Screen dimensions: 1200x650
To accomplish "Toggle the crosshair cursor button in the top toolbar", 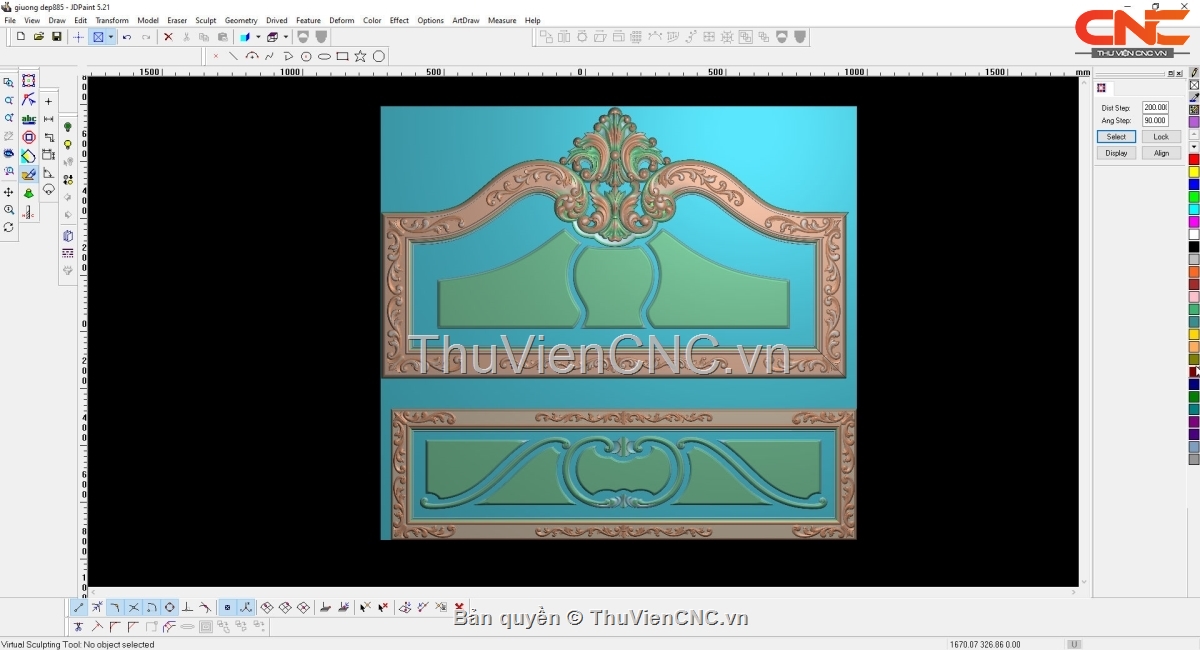I will click(78, 37).
